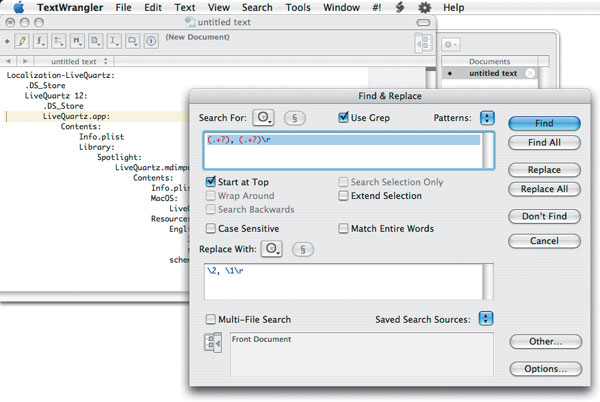Open the Search menu
The image size is (600, 402).
256,8
